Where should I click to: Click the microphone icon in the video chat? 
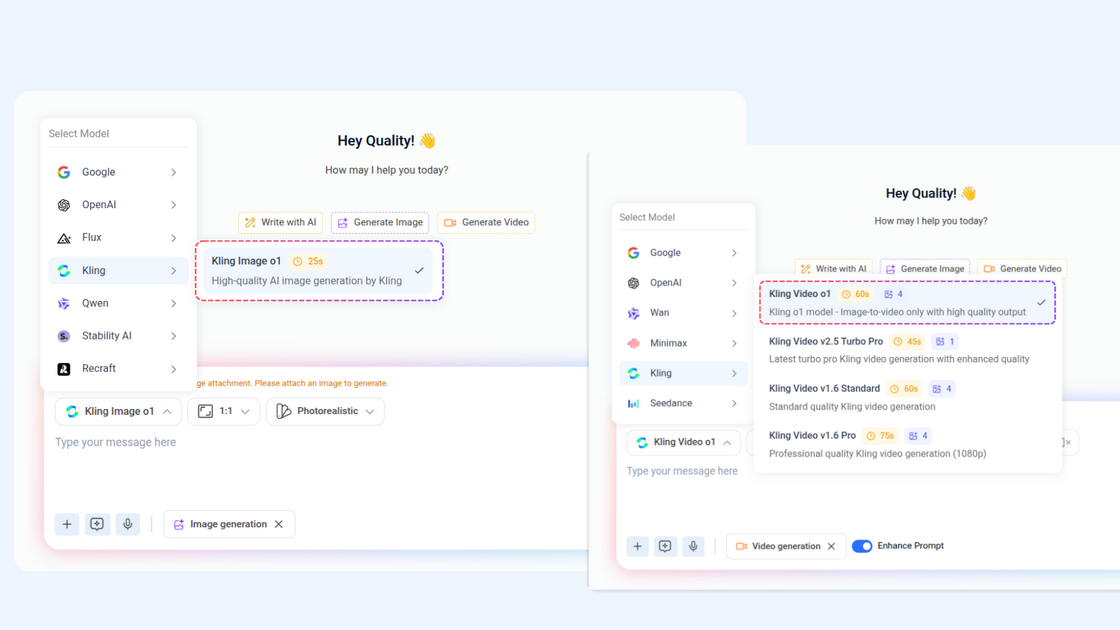[693, 546]
